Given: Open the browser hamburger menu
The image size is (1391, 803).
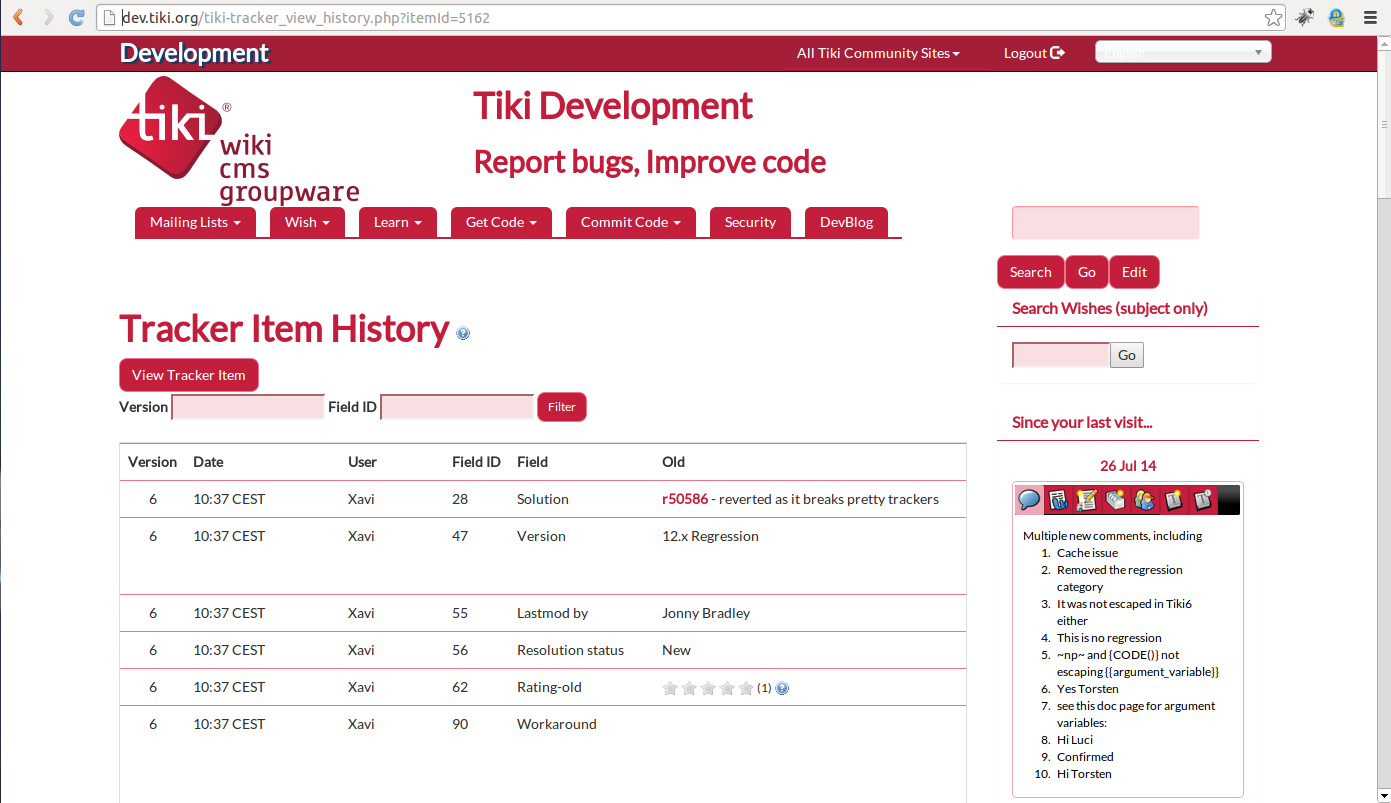Looking at the screenshot, I should [1369, 17].
